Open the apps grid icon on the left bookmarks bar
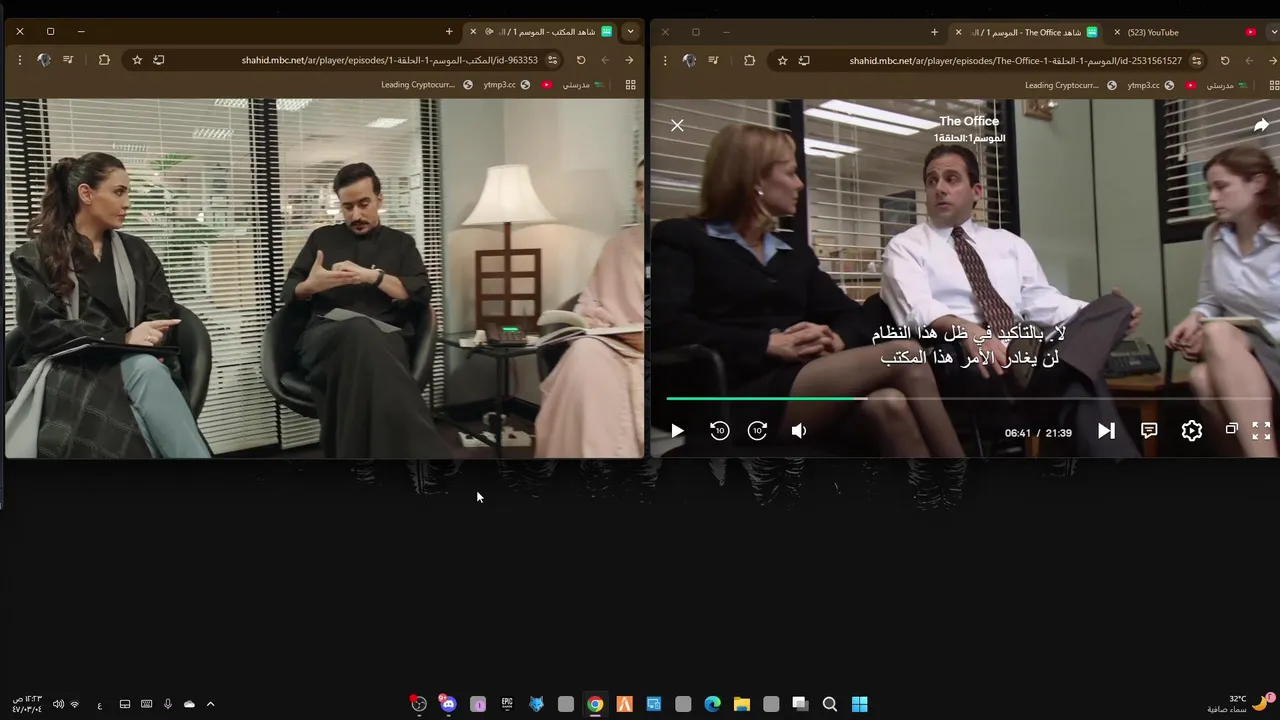This screenshot has width=1280, height=720. click(630, 85)
